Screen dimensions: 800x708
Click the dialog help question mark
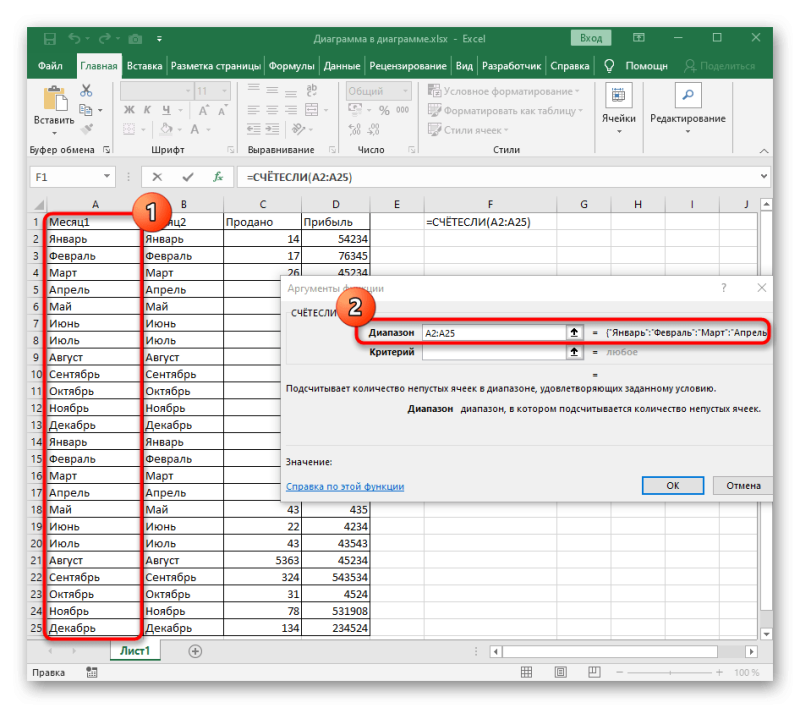(723, 288)
